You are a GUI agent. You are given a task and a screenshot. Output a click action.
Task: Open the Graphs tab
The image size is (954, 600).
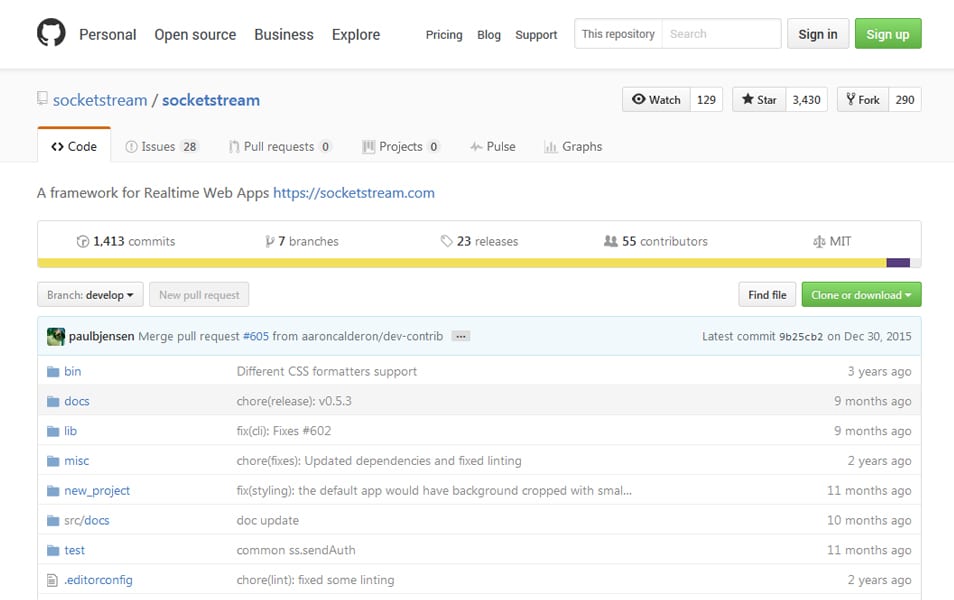point(573,147)
